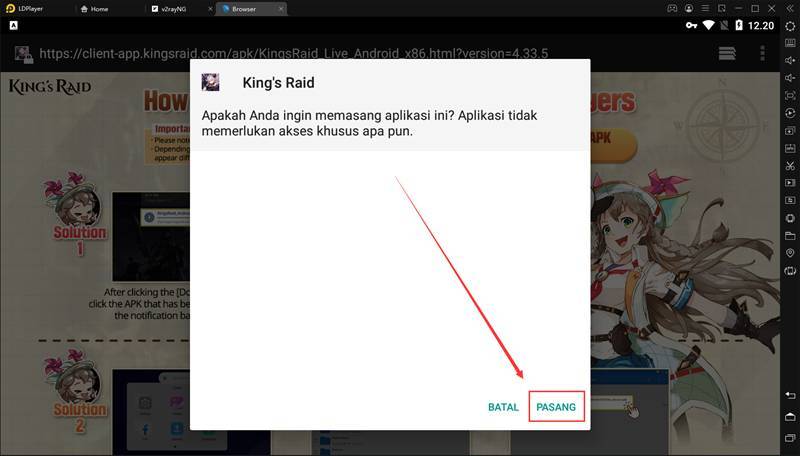Collapse the right sidebar with double-arrow icon
This screenshot has height=456, width=800.
789,9
